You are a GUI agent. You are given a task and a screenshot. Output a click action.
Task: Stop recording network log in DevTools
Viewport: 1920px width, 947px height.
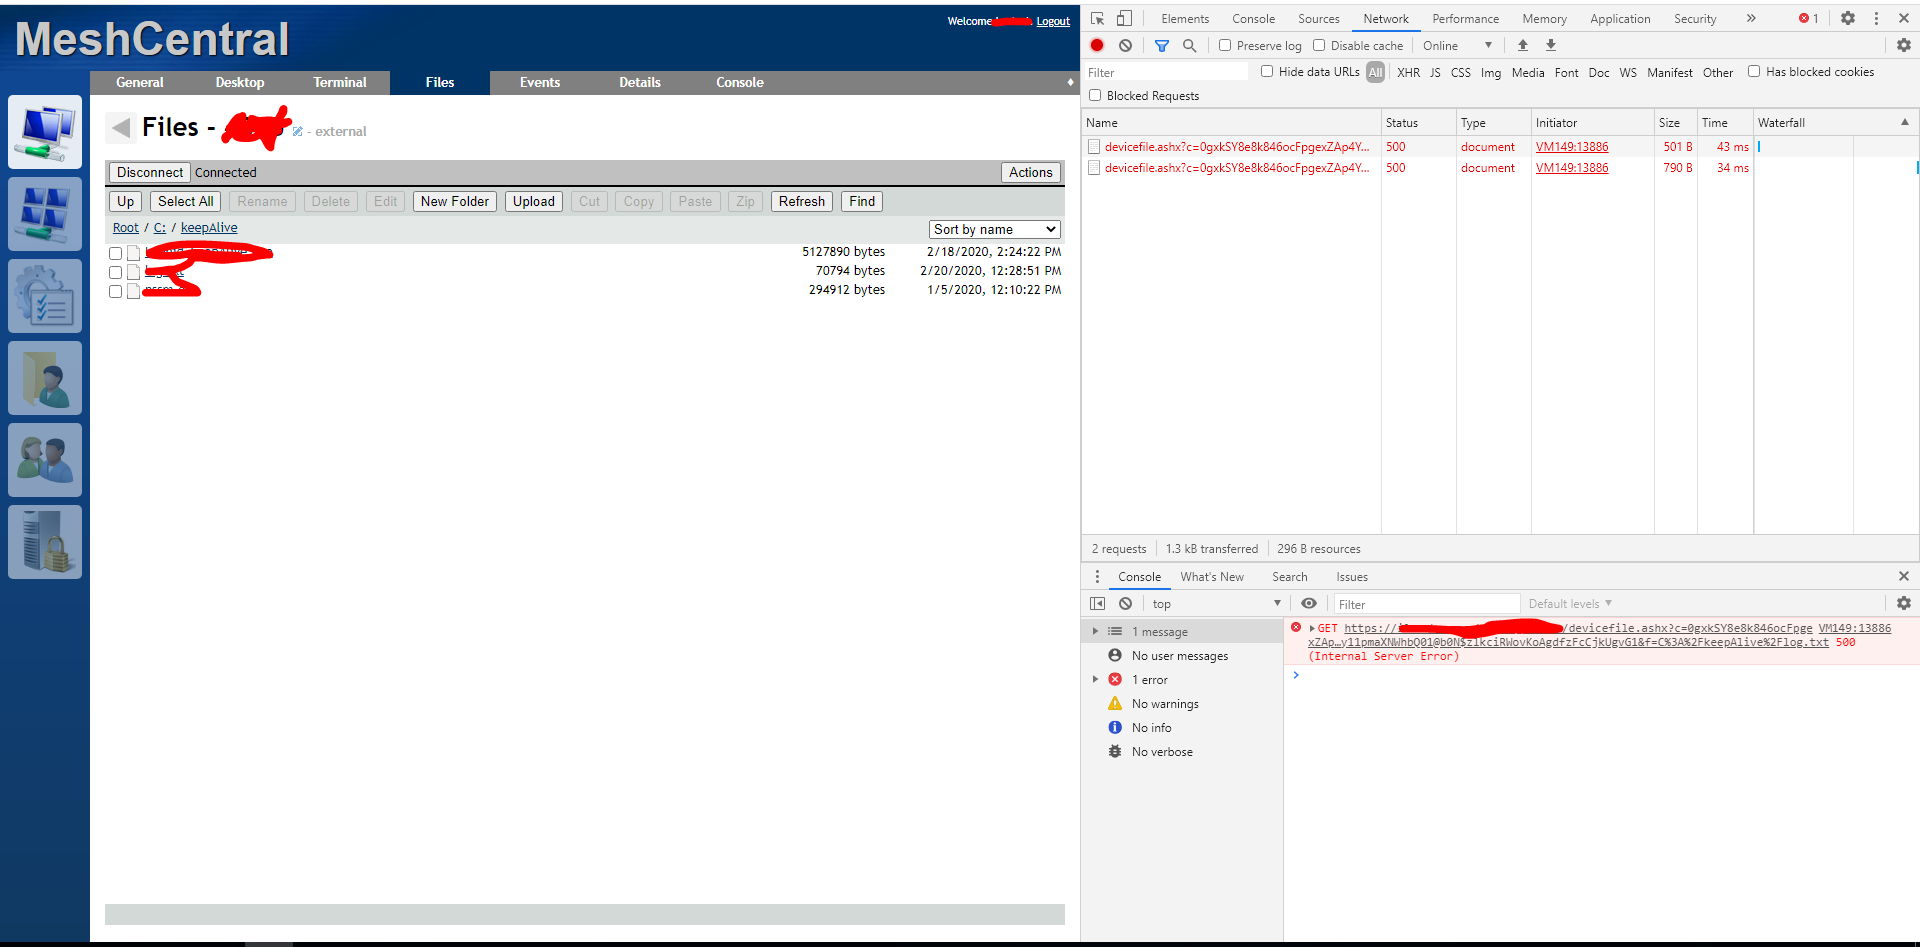[x=1096, y=45]
